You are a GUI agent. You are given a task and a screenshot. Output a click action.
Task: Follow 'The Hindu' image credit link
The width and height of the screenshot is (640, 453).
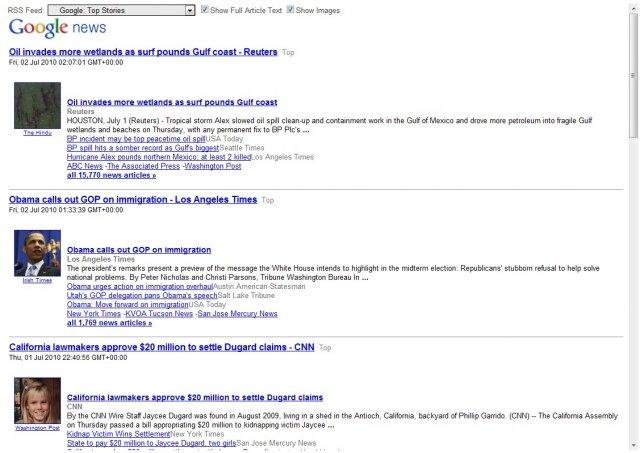click(38, 133)
